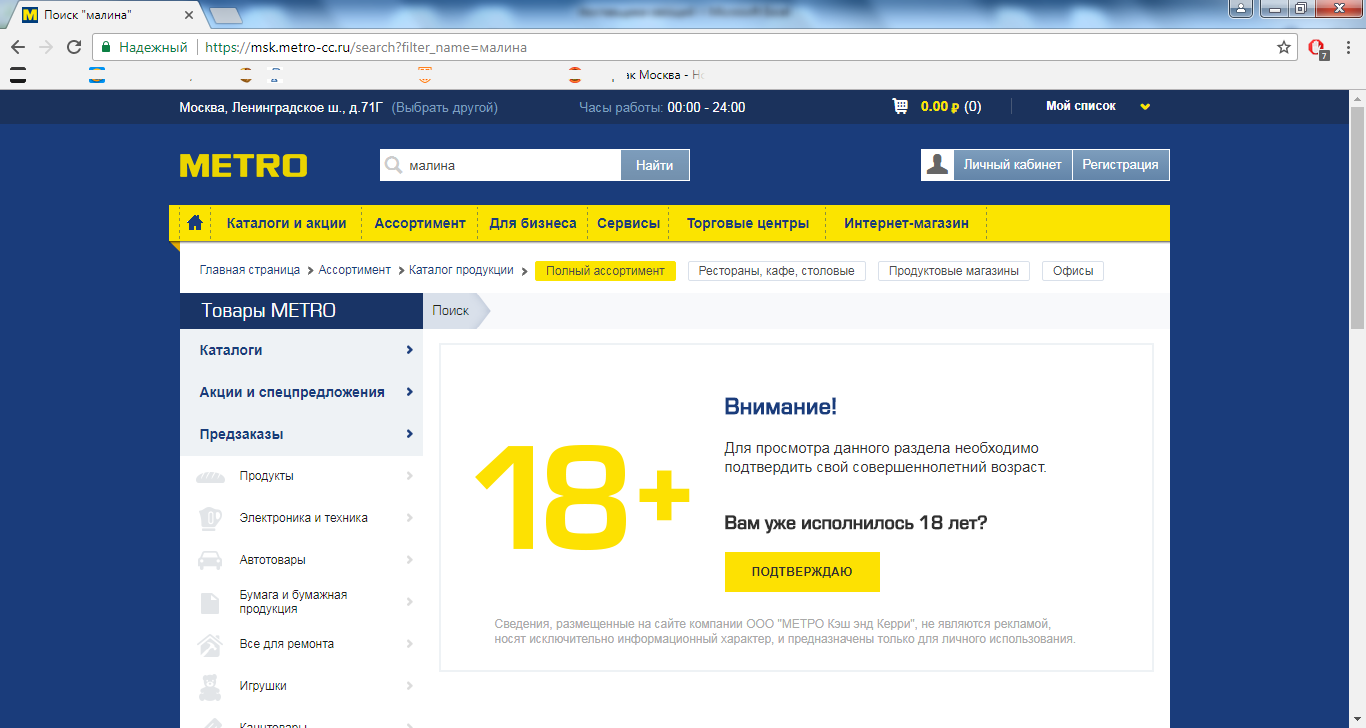Expand Акции и спецпредложения chevron
This screenshot has width=1366, height=728.
(x=410, y=392)
